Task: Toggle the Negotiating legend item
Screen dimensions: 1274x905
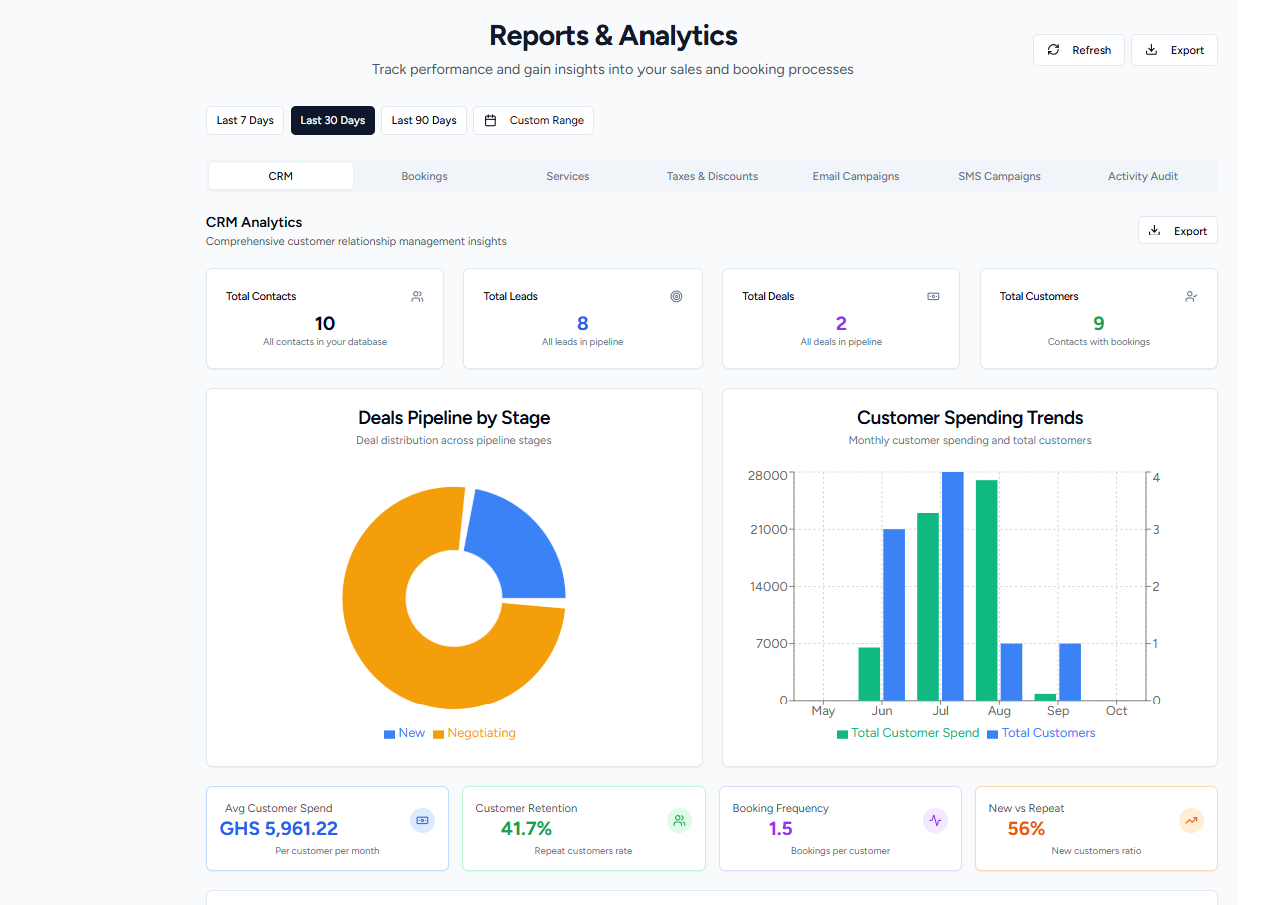Action: pyautogui.click(x=474, y=733)
